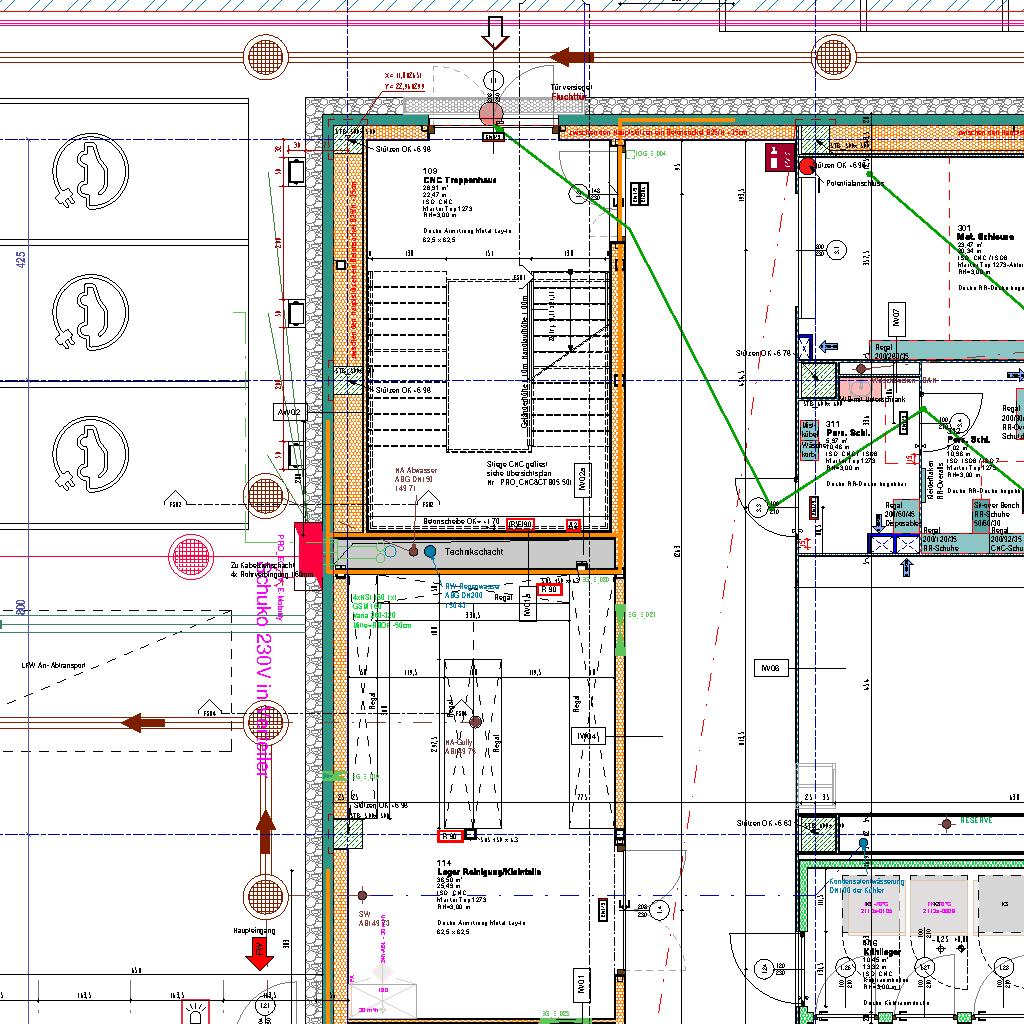The width and height of the screenshot is (1024, 1024).
Task: Click the door tag circle numbered 14
Action: tap(660, 908)
